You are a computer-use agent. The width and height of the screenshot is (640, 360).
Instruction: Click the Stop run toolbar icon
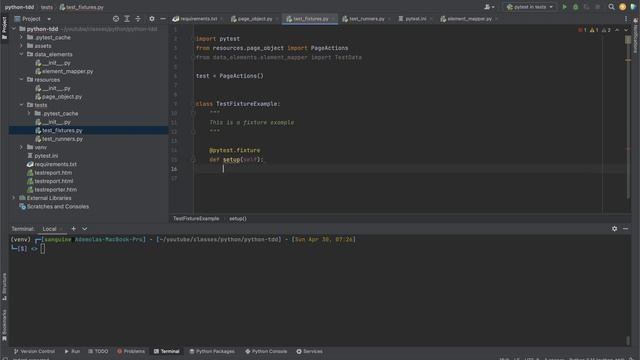click(598, 7)
